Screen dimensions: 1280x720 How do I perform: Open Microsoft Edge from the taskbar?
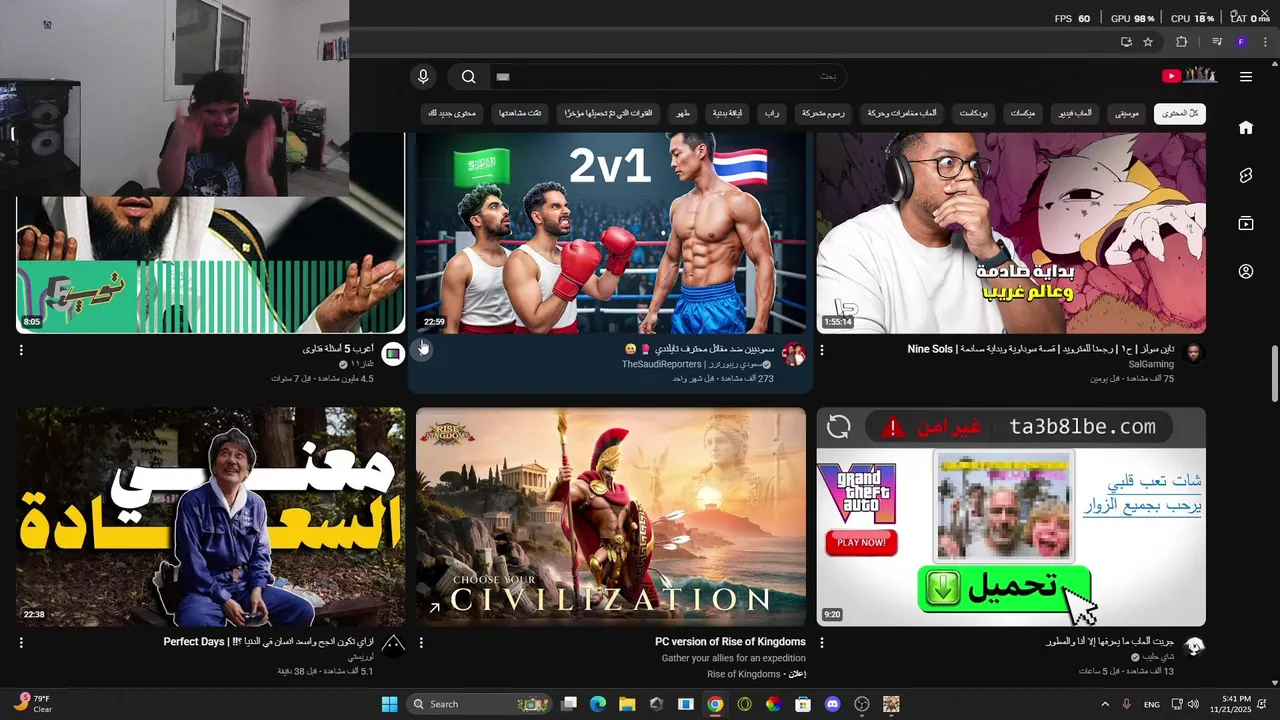click(598, 704)
